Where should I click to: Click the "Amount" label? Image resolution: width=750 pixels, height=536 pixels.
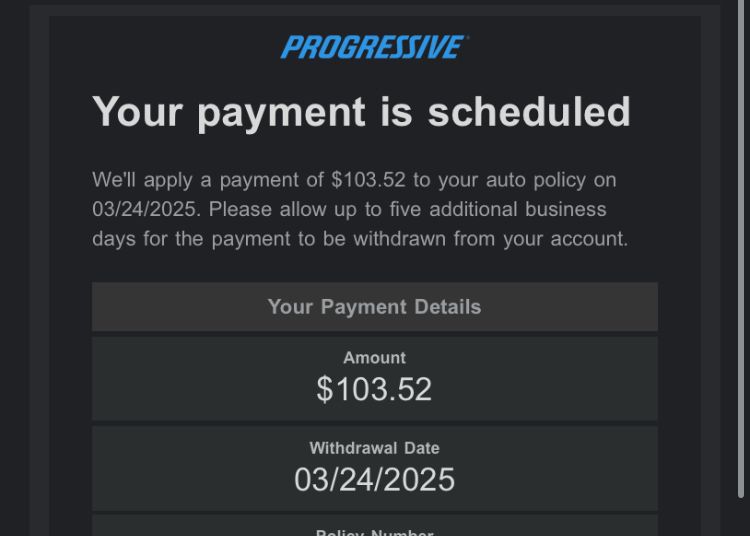375,358
